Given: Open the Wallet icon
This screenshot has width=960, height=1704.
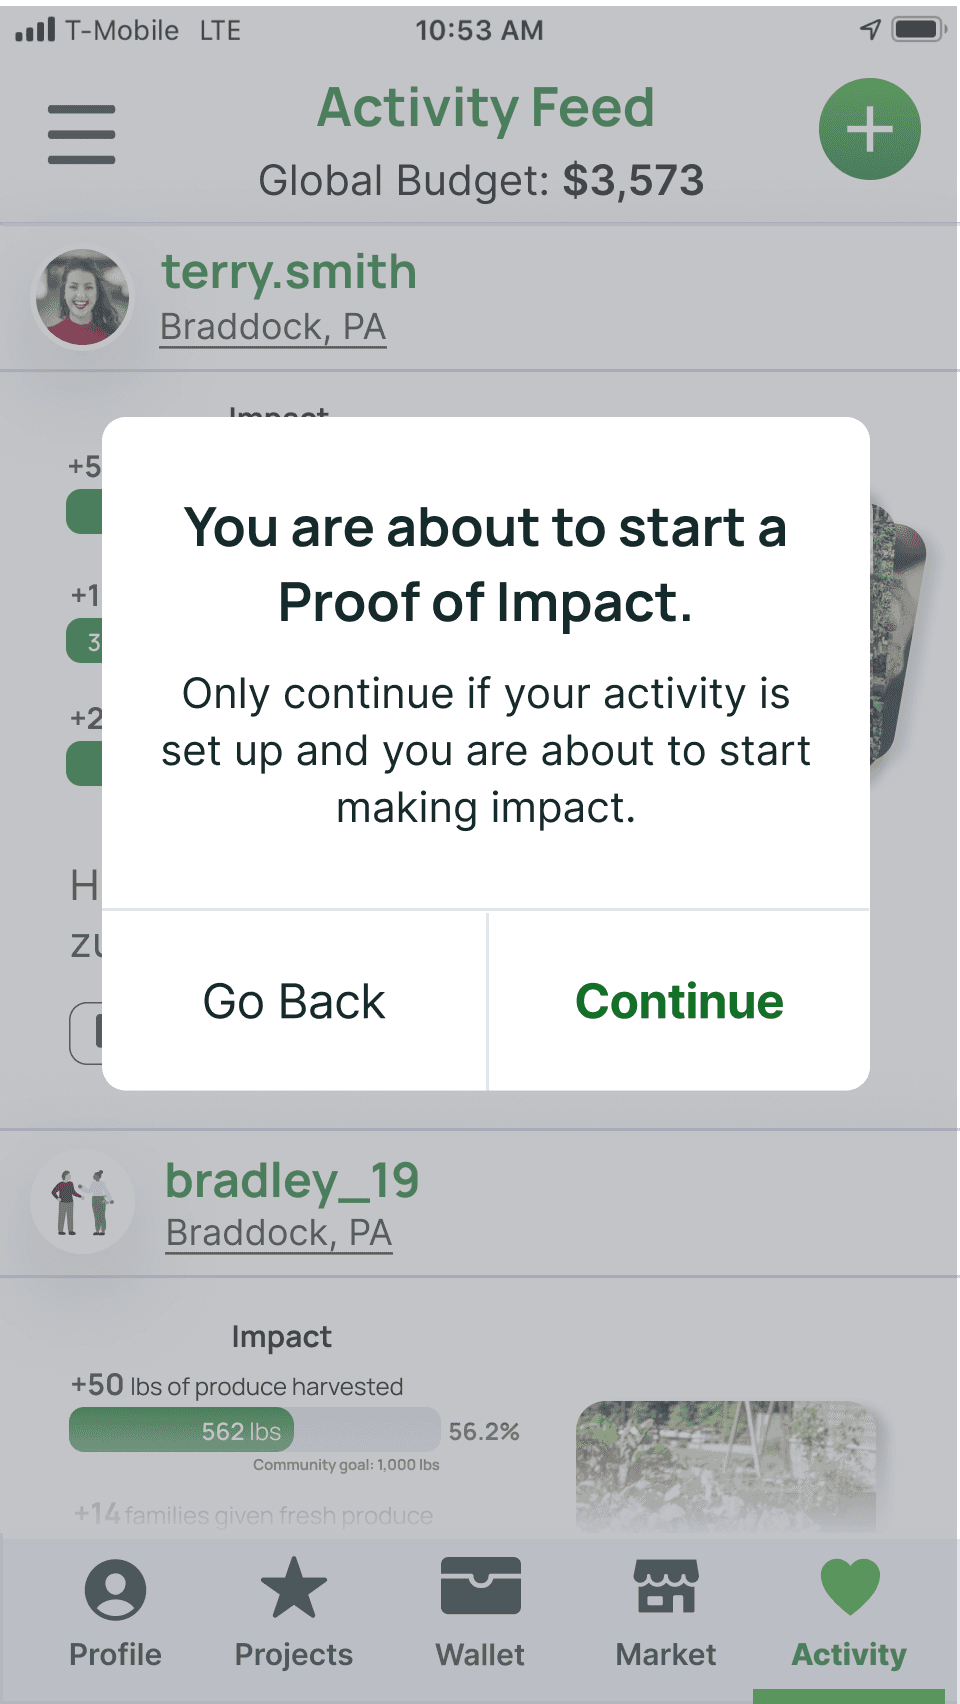Looking at the screenshot, I should [481, 1586].
